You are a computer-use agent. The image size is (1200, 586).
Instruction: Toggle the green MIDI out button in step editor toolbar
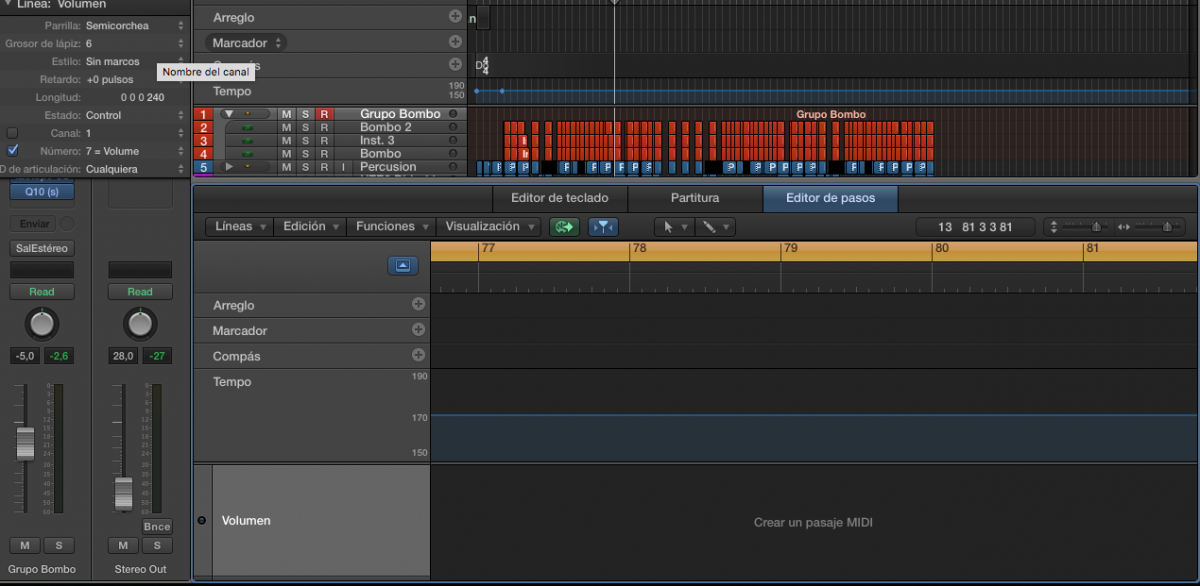click(x=564, y=227)
